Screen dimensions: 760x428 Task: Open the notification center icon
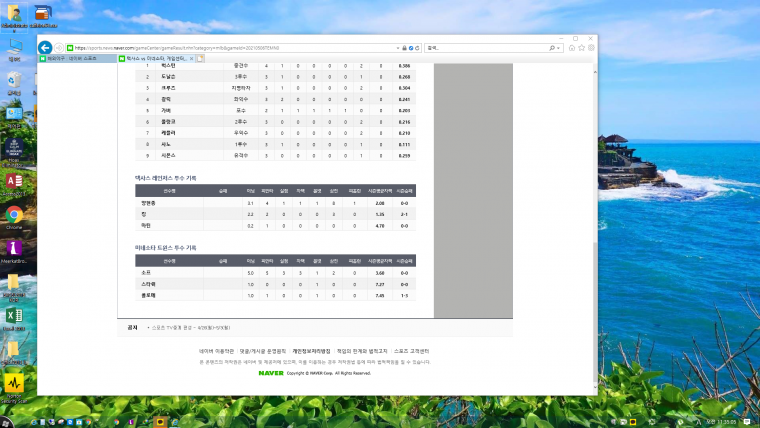click(x=747, y=422)
